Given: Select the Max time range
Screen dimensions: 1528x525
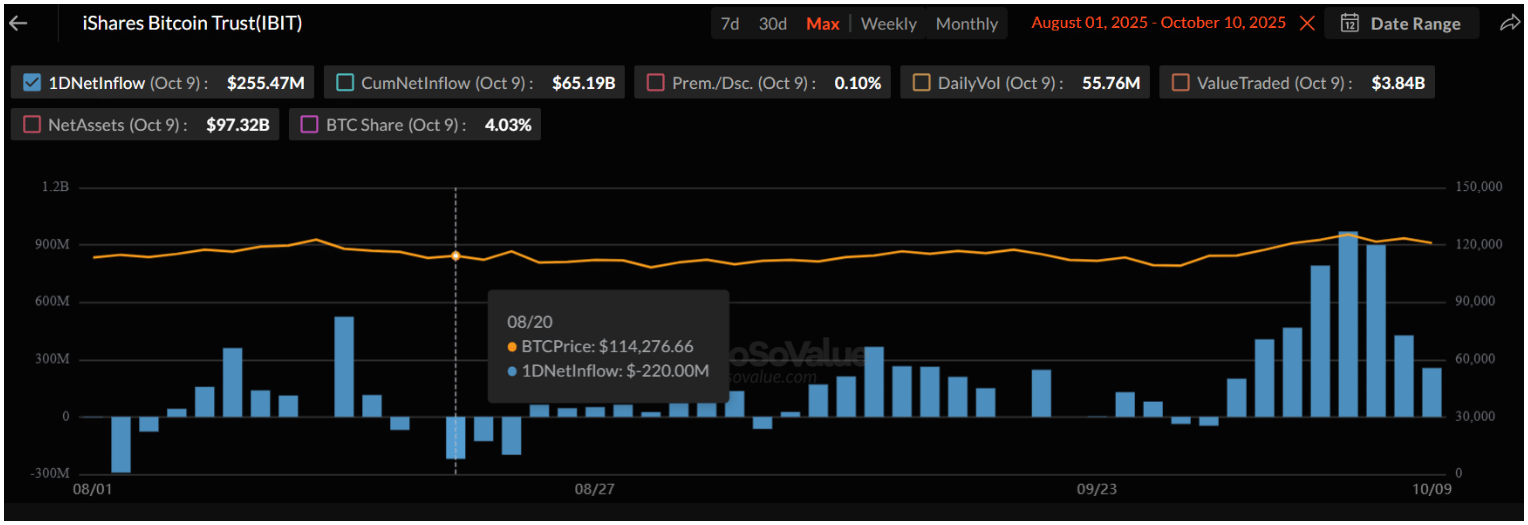Looking at the screenshot, I should coord(822,23).
